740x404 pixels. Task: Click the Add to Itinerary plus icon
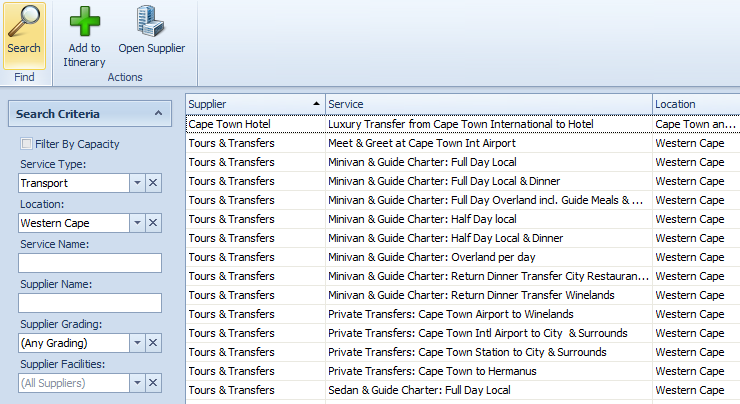tap(84, 22)
